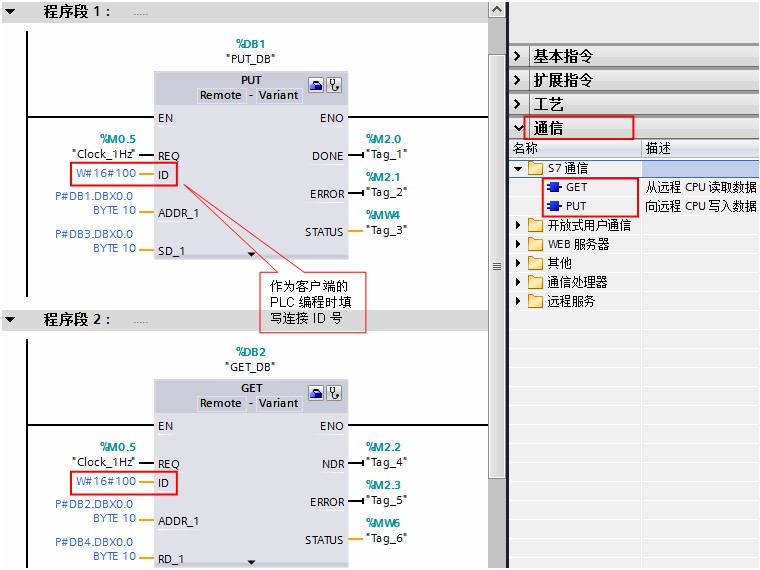This screenshot has height=570, width=760.
Task: Open the GET block configuration toolbox icon
Action: click(x=316, y=393)
